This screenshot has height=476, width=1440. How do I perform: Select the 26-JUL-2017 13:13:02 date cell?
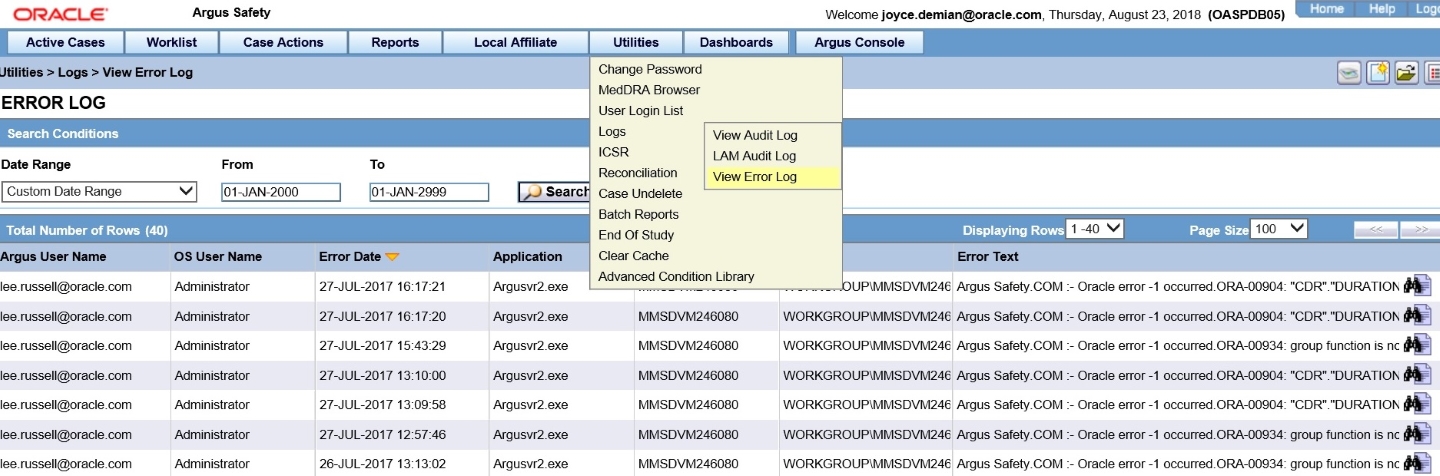(381, 464)
